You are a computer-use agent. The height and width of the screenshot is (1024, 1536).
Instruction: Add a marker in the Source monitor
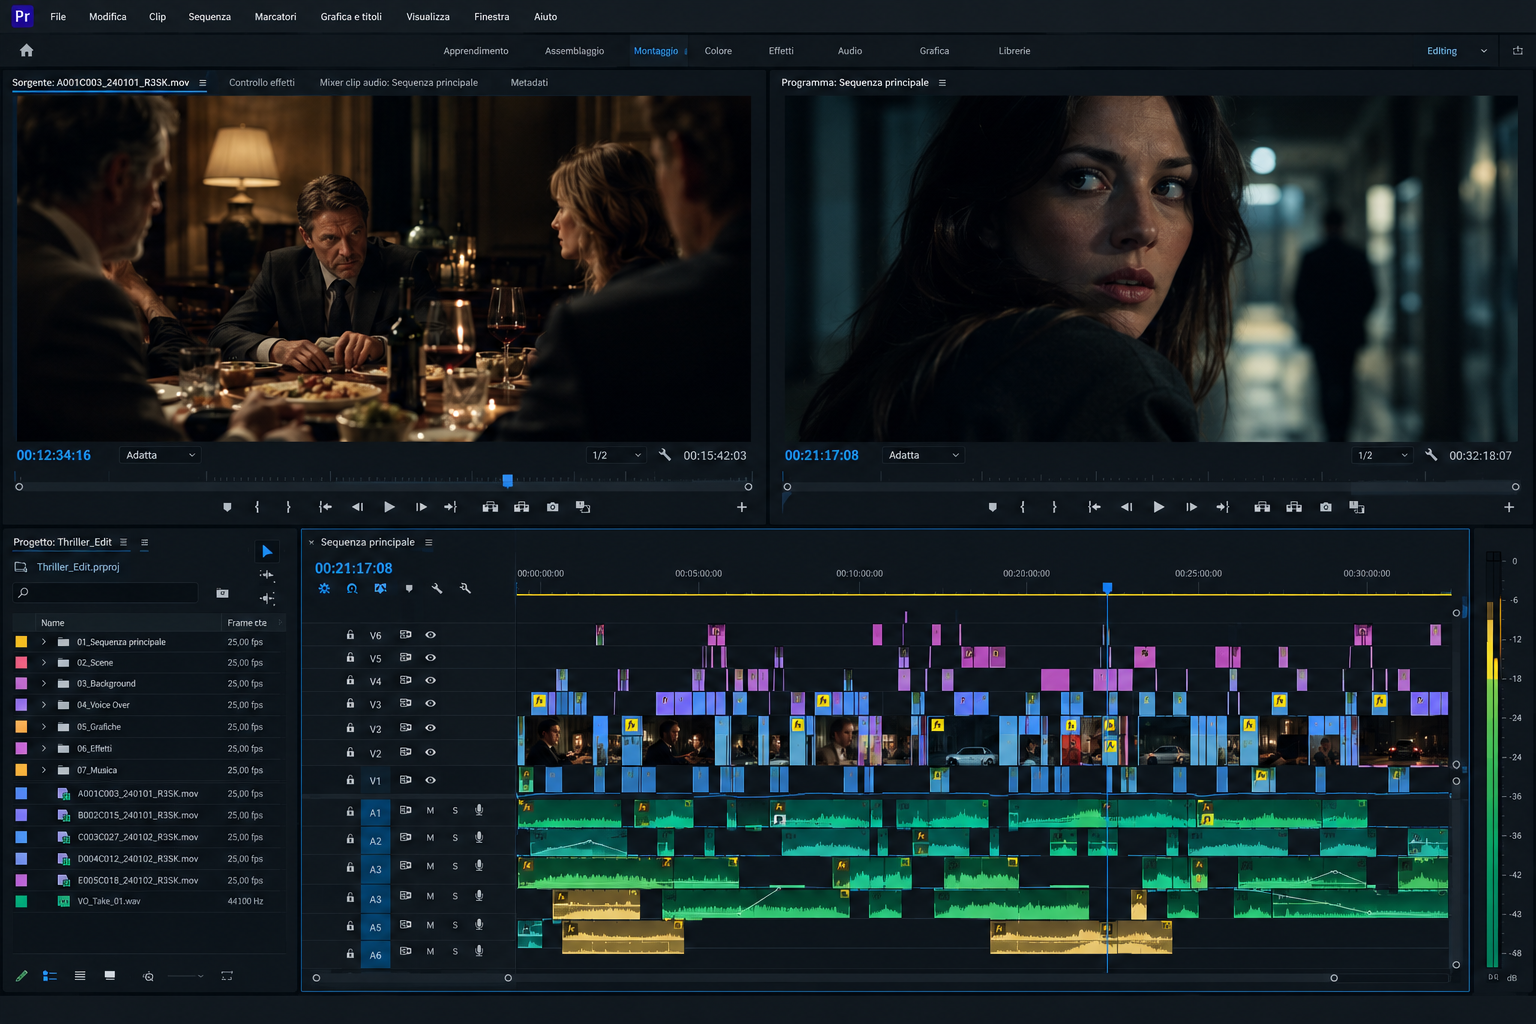click(227, 507)
